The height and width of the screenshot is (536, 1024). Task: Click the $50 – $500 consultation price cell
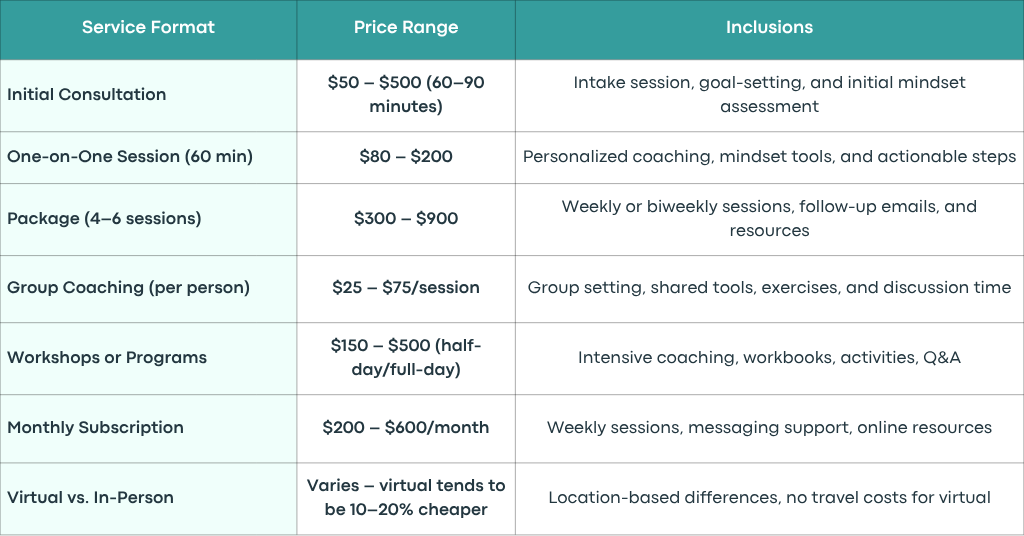point(406,95)
